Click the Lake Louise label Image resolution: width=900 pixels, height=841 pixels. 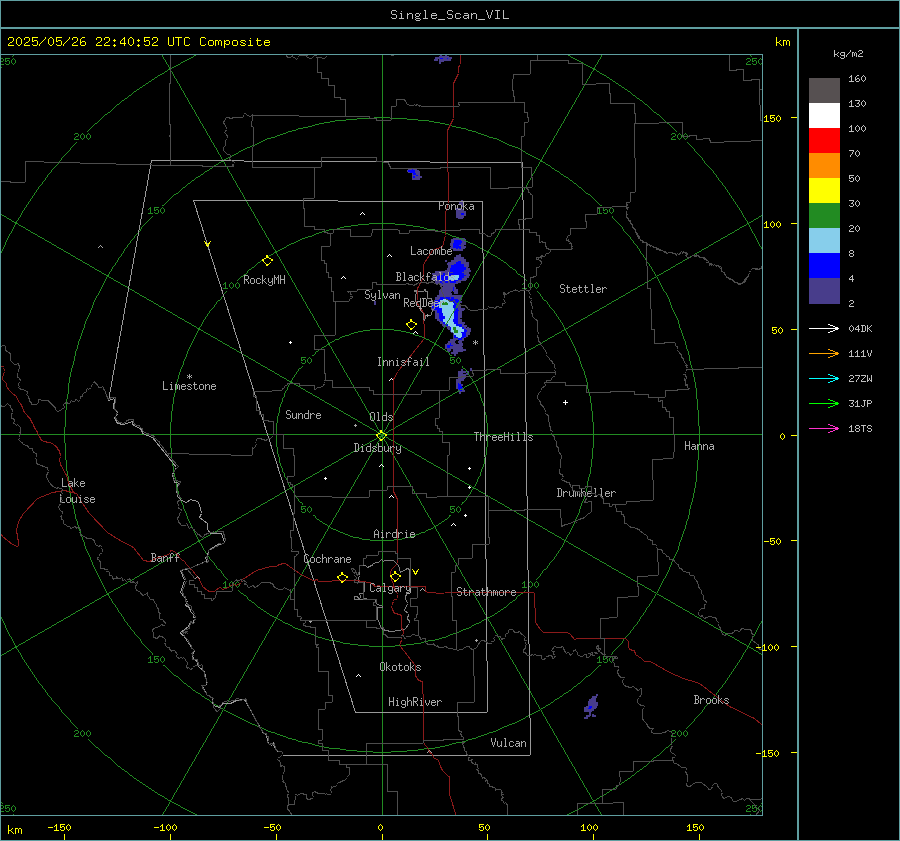click(x=77, y=491)
